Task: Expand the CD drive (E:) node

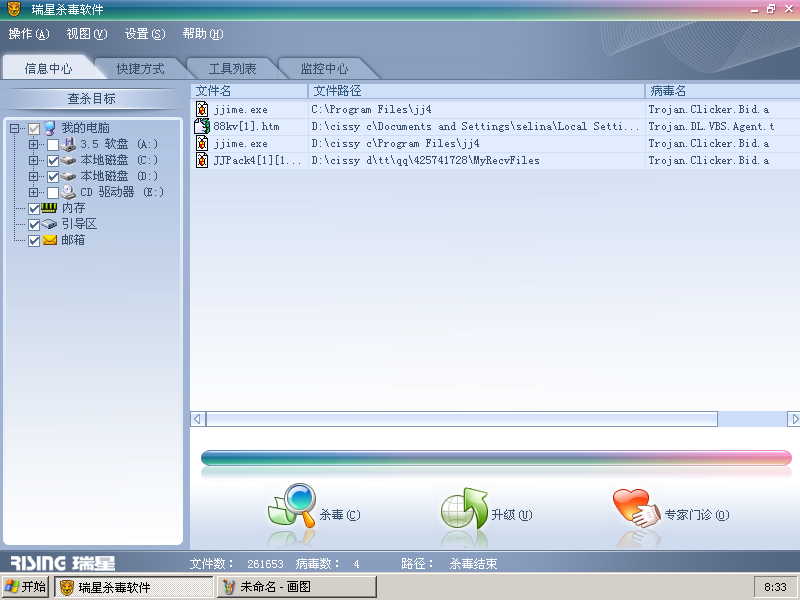Action: coord(34,192)
